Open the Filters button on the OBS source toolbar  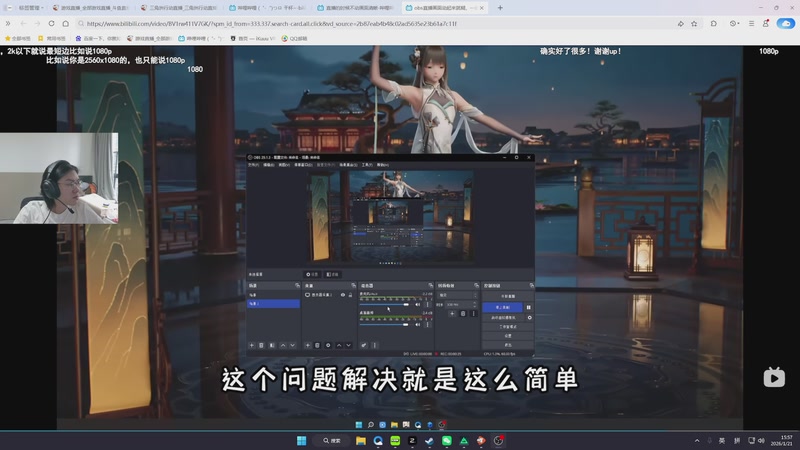coord(333,274)
